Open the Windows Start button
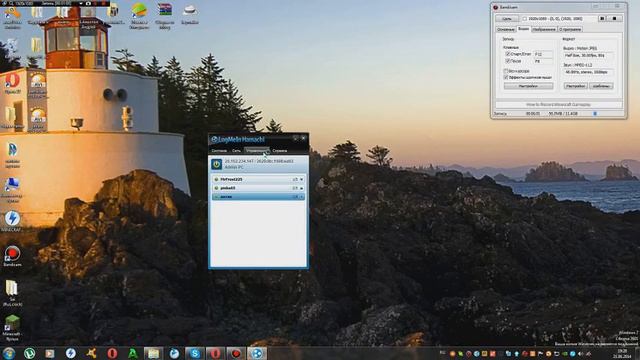 9,353
